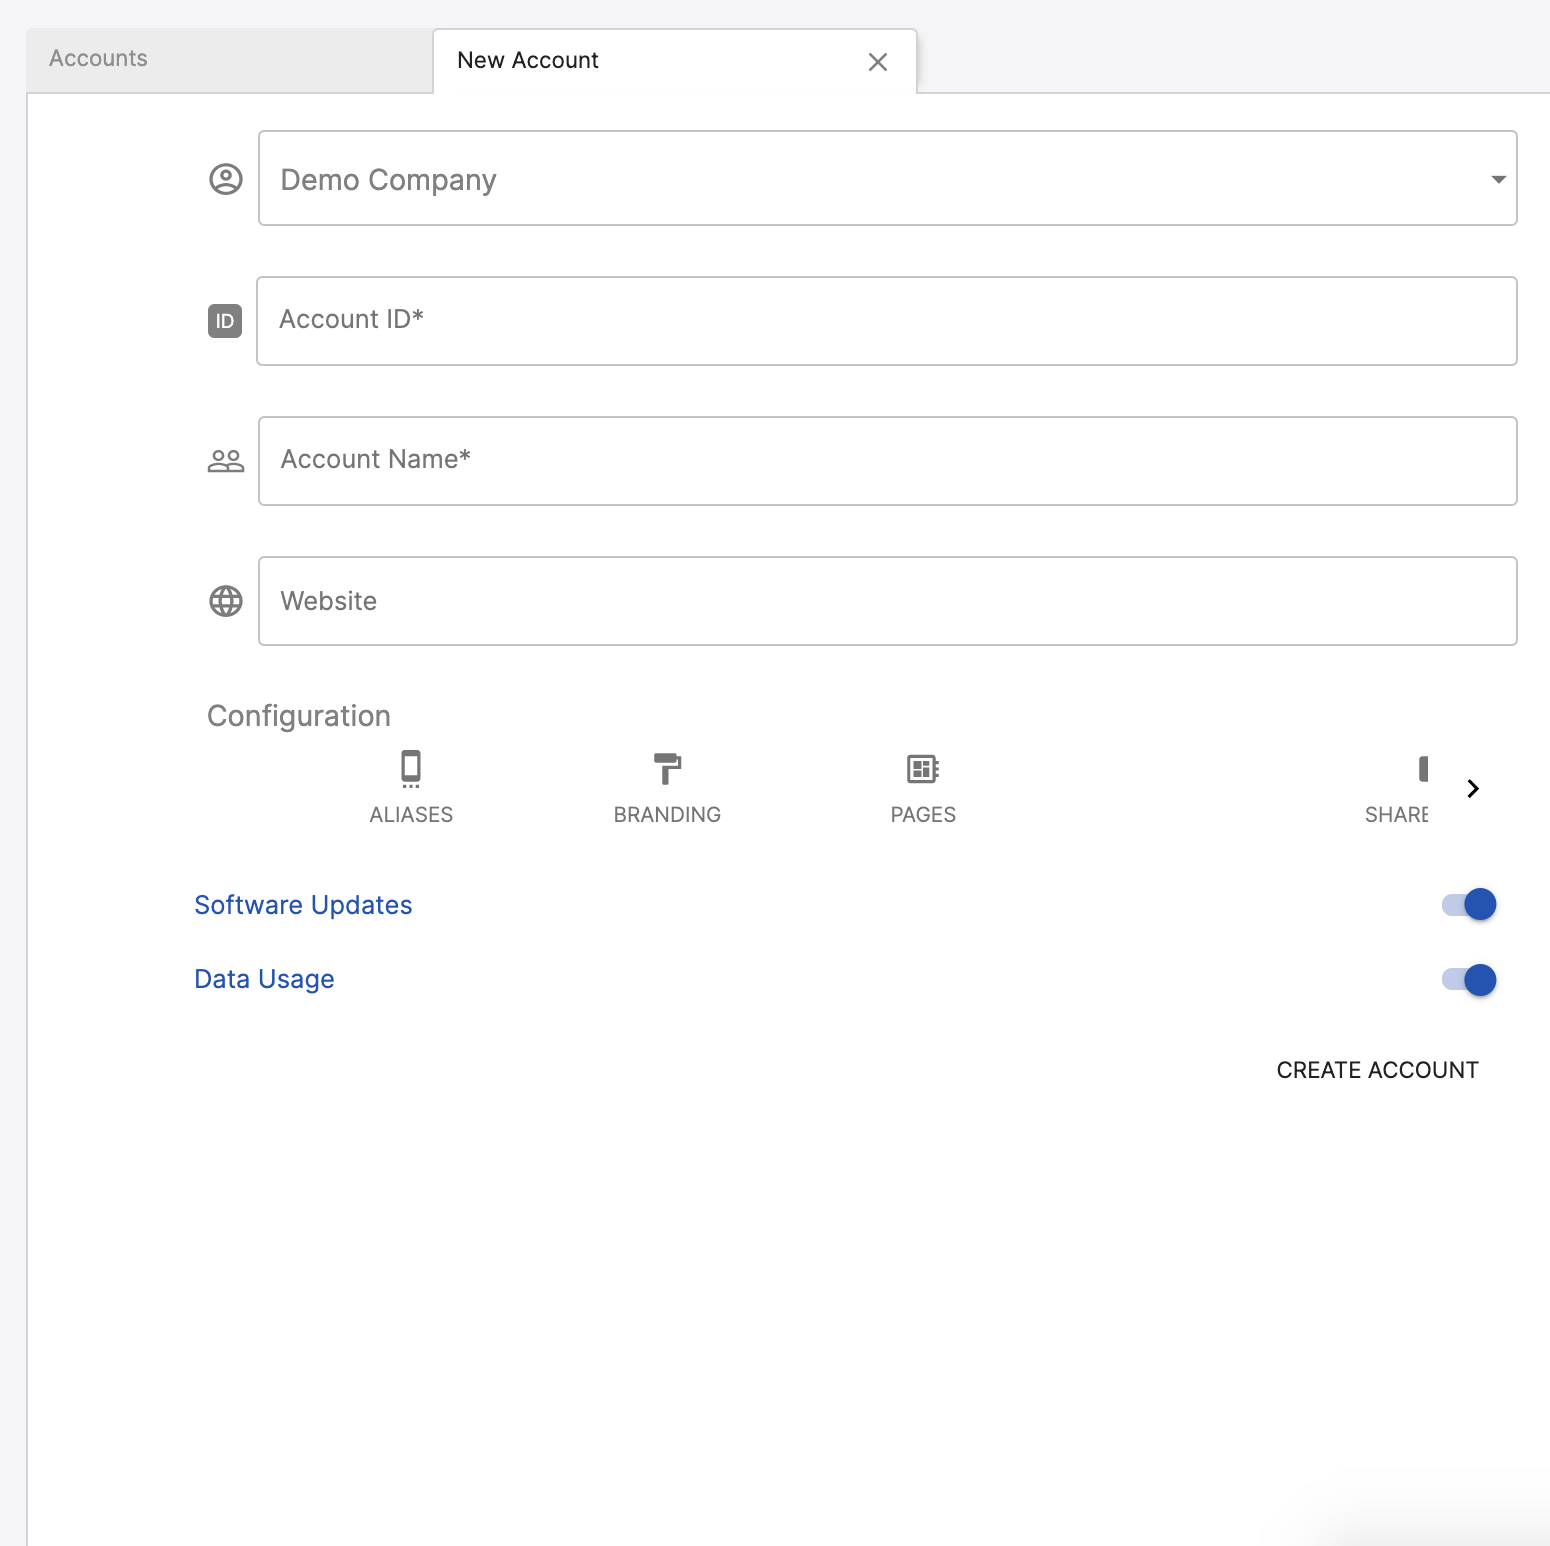1550x1546 pixels.
Task: Click the Software Updates link
Action: click(303, 905)
